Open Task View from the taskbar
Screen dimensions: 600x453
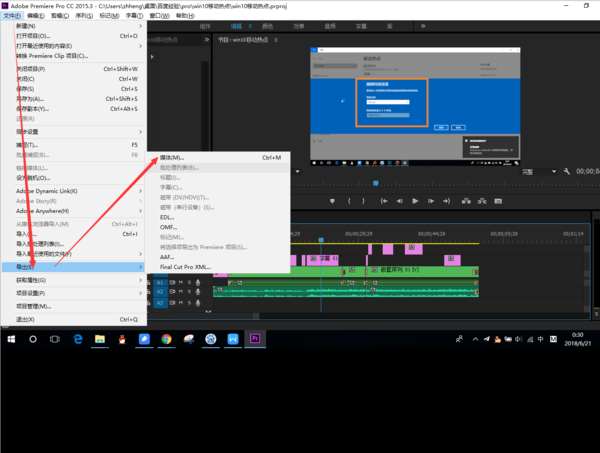pyautogui.click(x=55, y=339)
